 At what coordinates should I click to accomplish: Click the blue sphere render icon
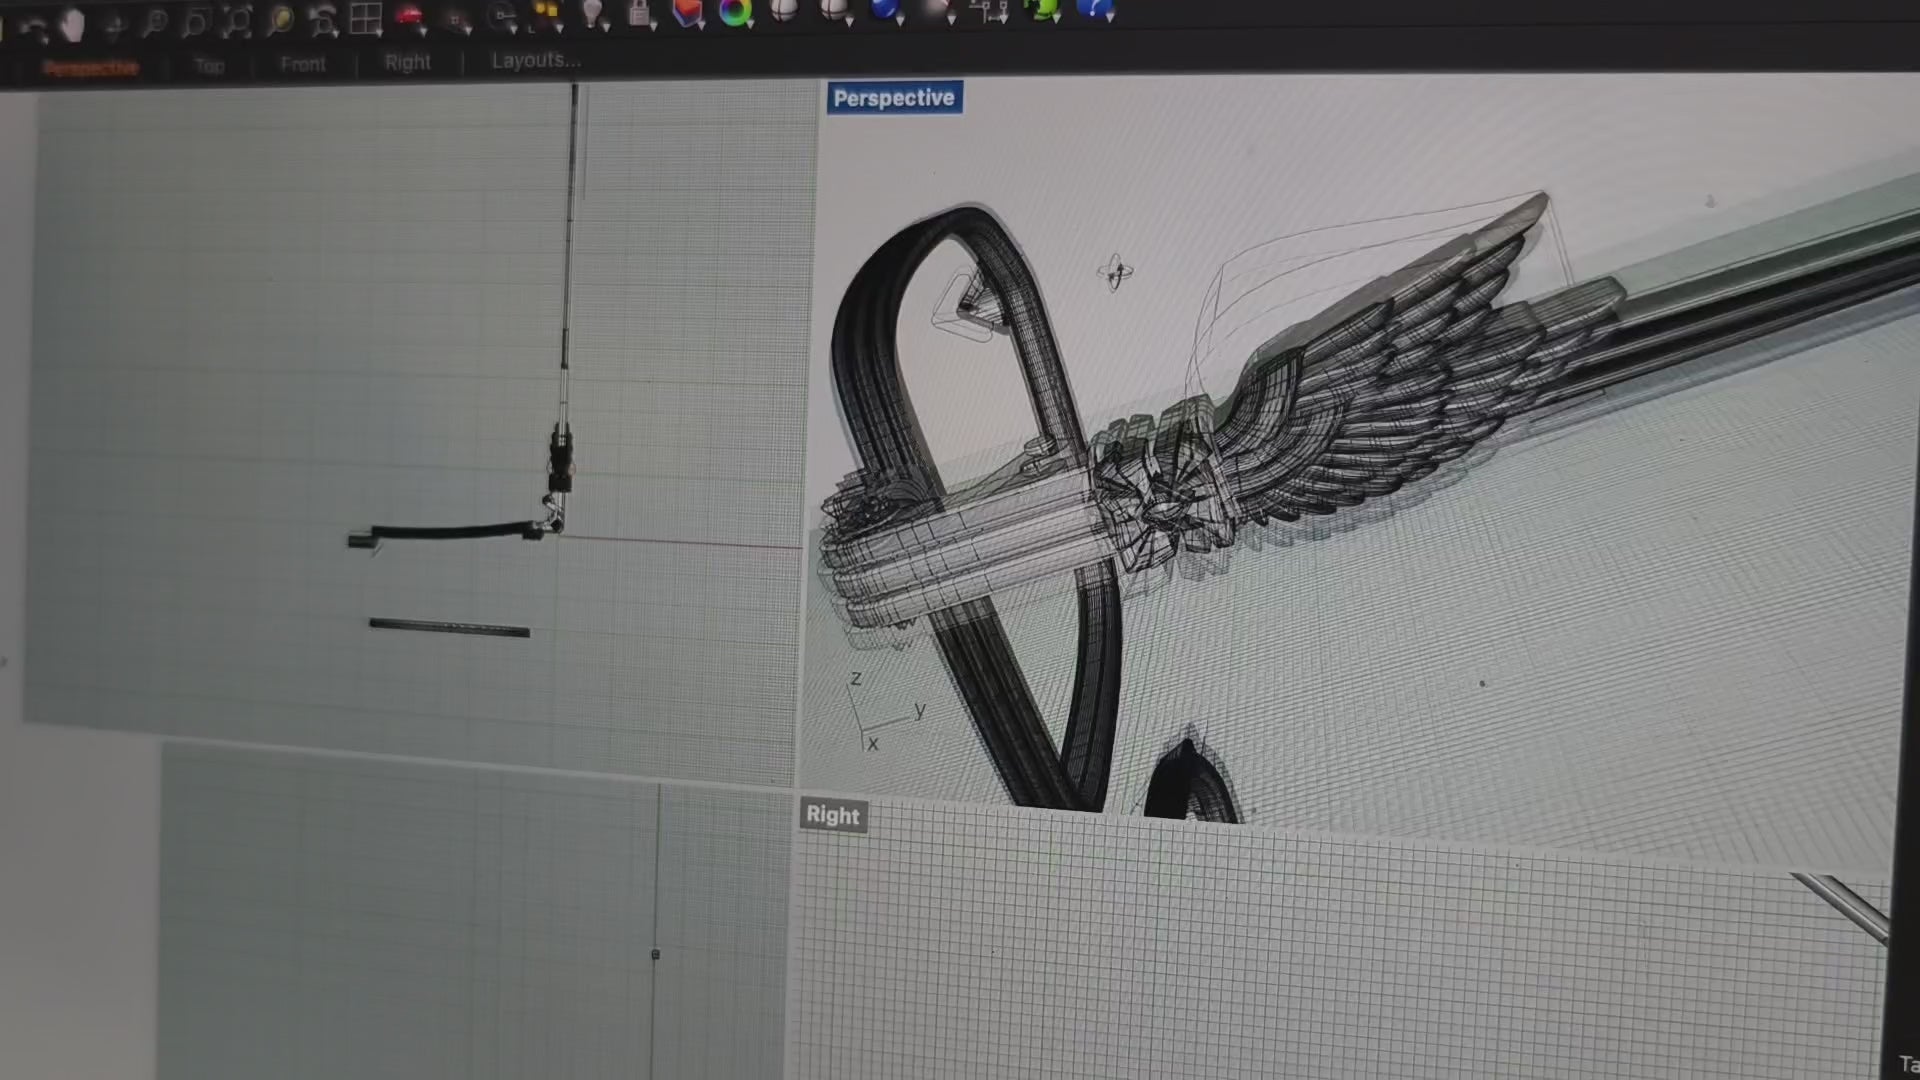tap(883, 9)
